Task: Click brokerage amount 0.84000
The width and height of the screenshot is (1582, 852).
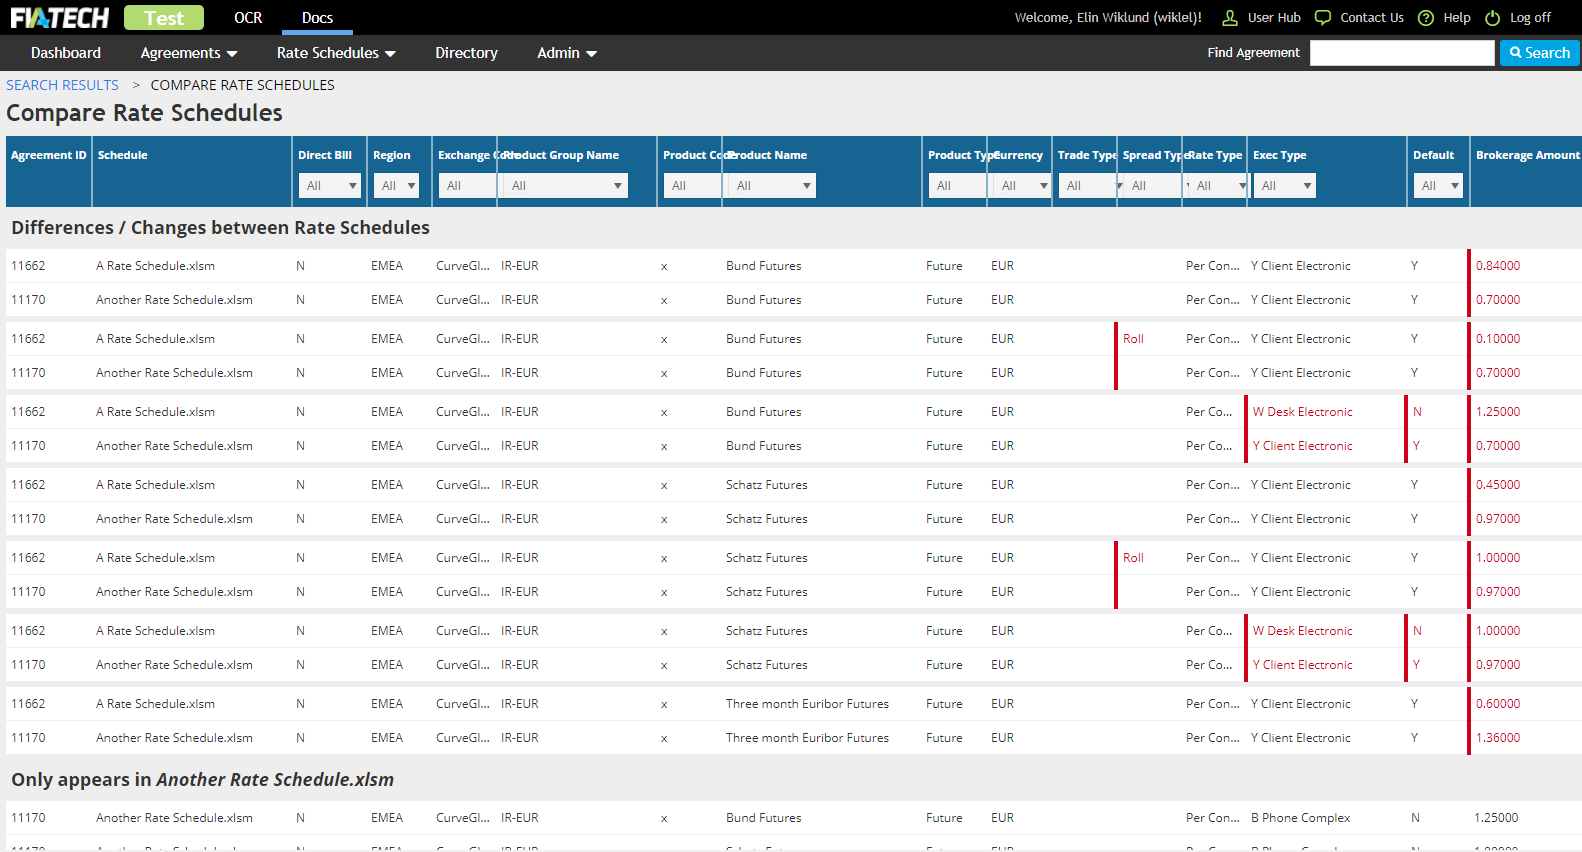Action: tap(1498, 266)
